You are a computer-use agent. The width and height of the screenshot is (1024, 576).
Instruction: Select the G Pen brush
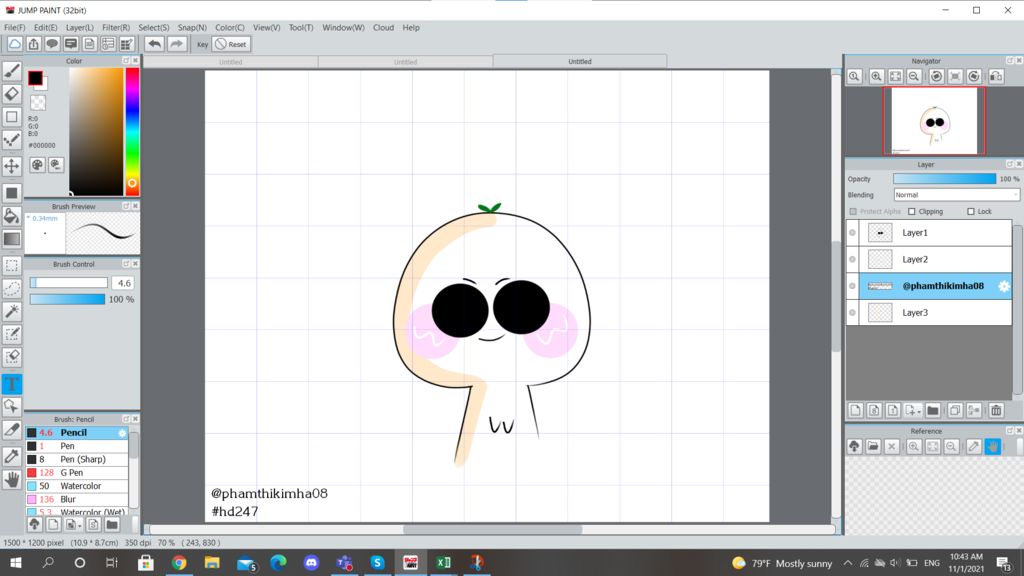click(77, 473)
